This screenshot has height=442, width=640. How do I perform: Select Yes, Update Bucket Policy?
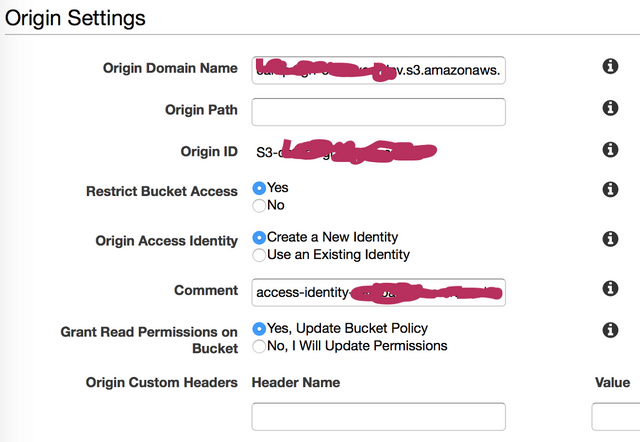pos(259,329)
